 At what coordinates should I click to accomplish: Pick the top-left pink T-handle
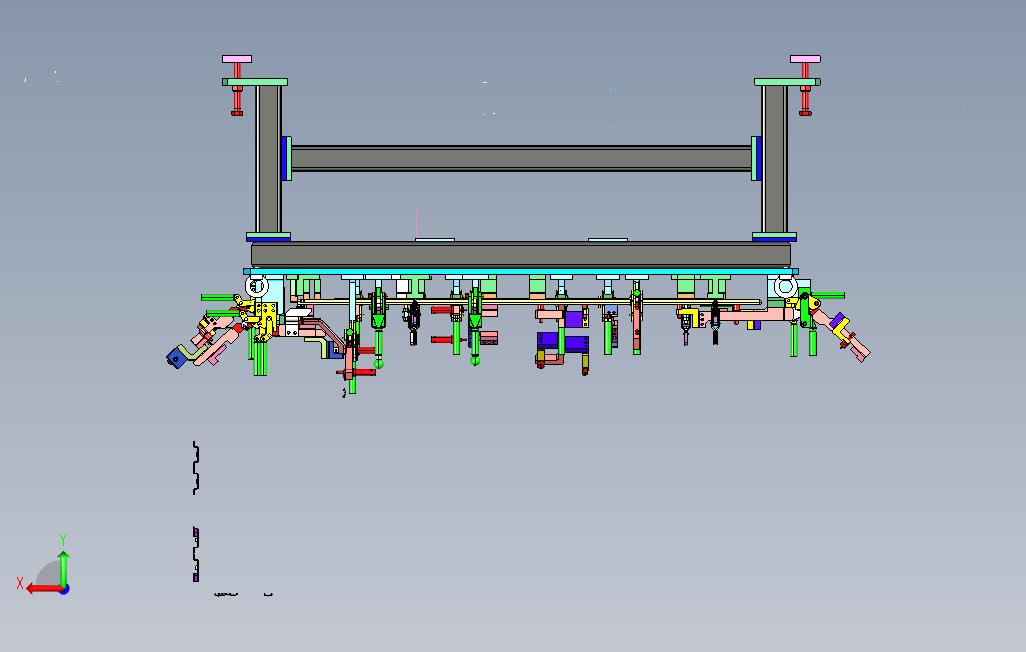[237, 59]
